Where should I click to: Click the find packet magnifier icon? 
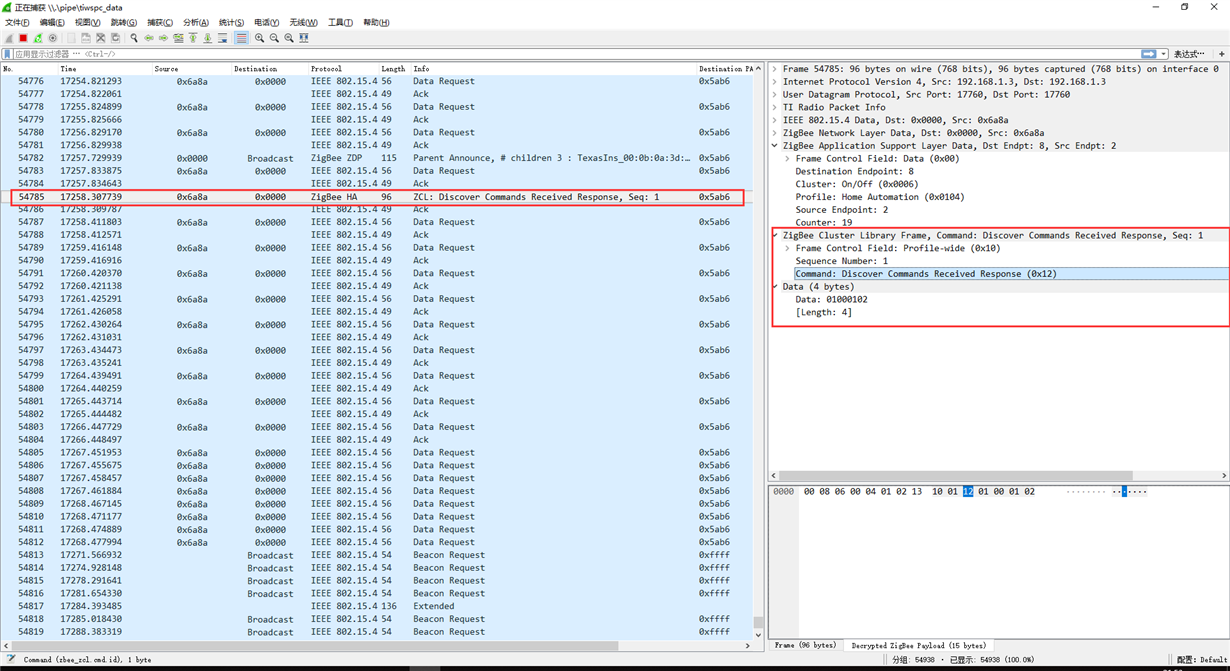pyautogui.click(x=134, y=38)
